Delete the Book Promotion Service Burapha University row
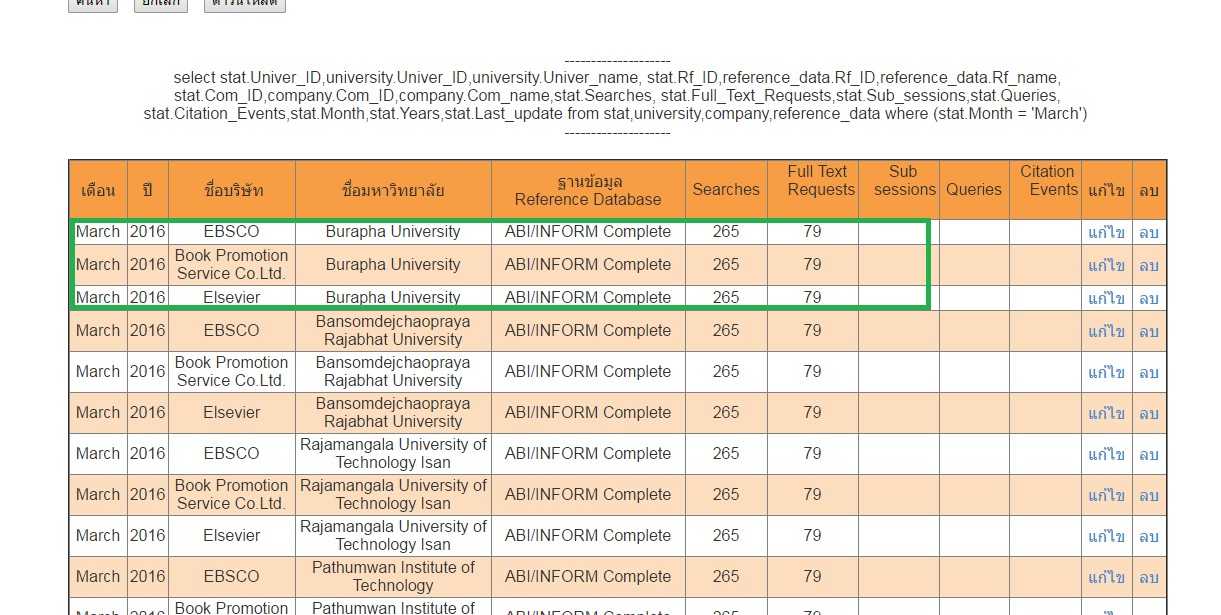The height and width of the screenshot is (615, 1221). click(x=1149, y=265)
